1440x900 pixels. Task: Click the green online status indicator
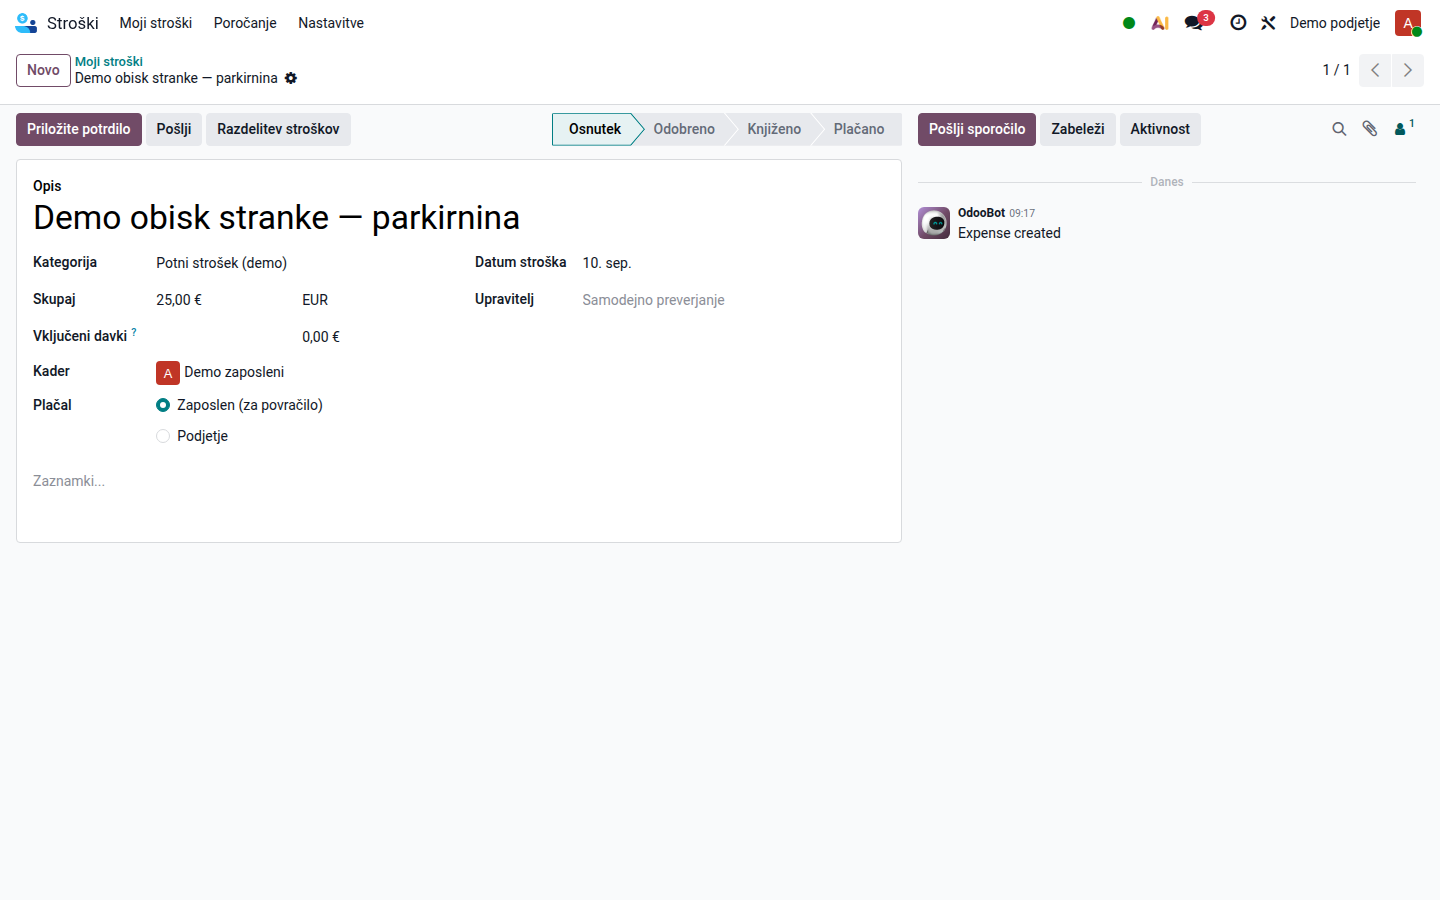click(1129, 23)
